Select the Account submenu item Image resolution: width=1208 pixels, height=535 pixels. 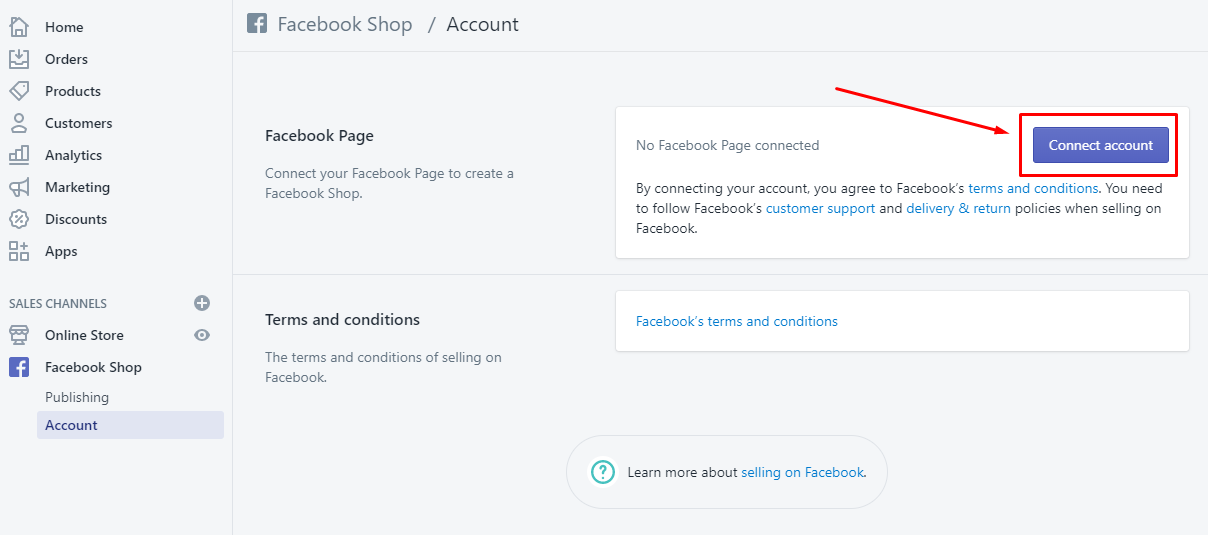71,425
